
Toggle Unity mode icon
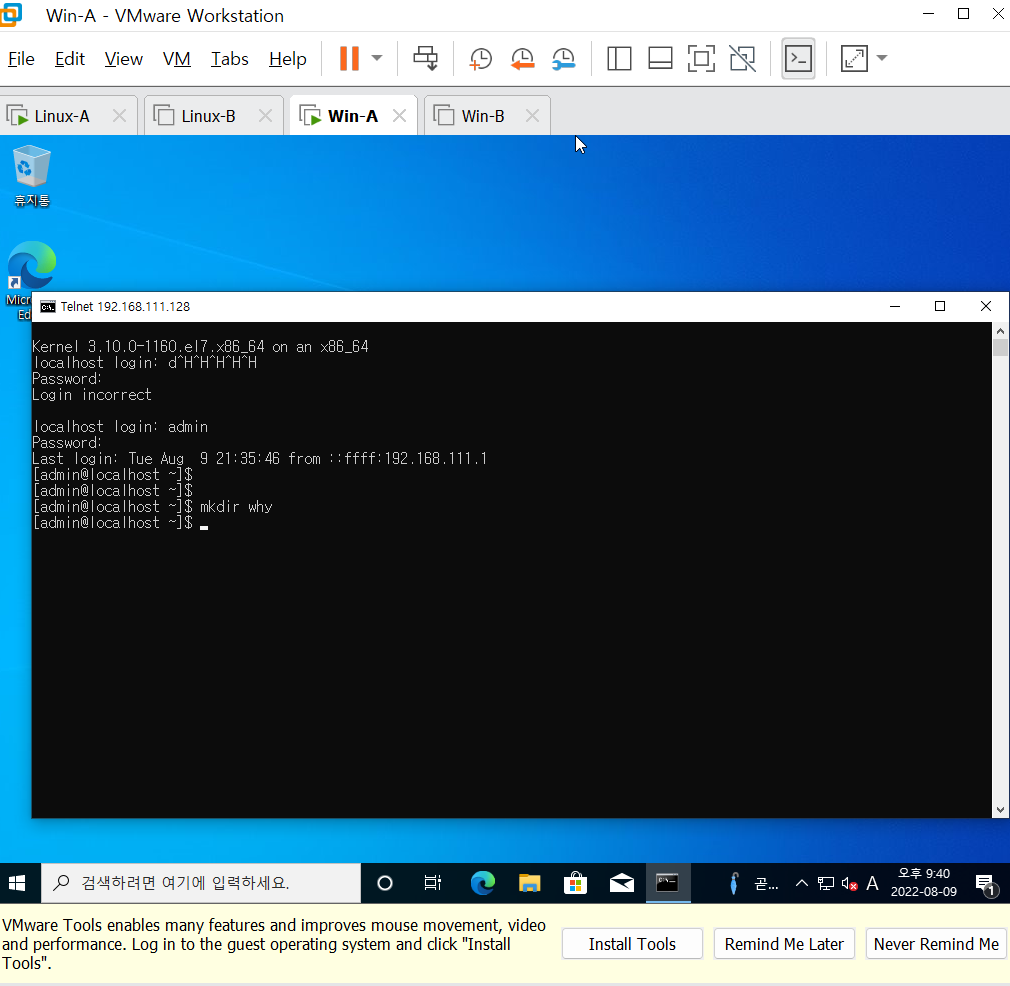pos(743,59)
